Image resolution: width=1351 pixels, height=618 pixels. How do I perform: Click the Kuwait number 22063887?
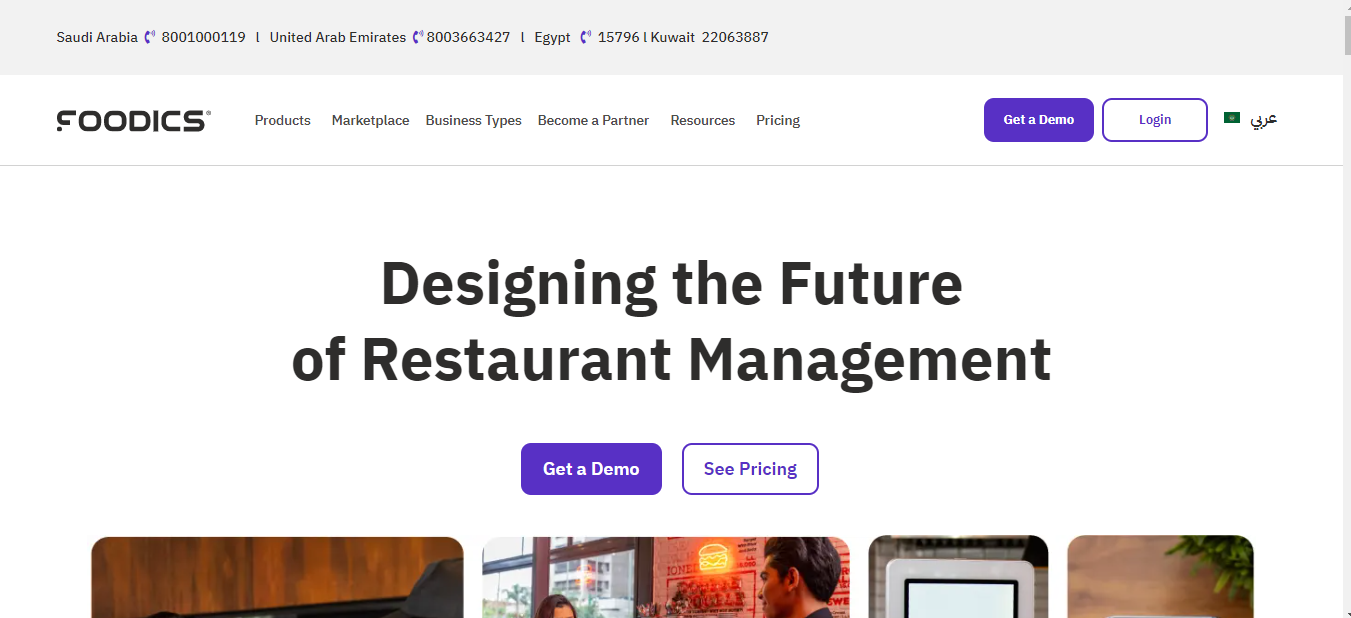(735, 37)
